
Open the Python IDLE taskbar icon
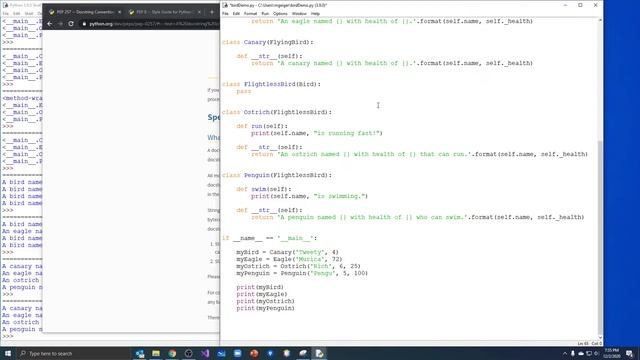[319, 353]
